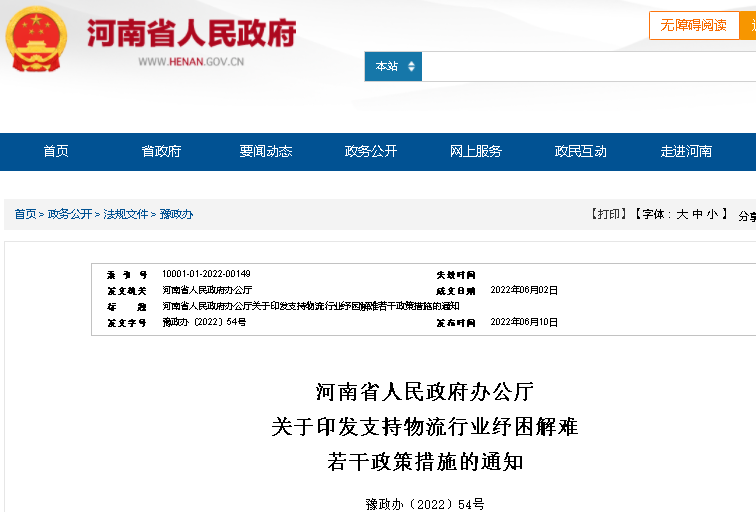Open 走进河南 in the navigation bar
This screenshot has height=512, width=756.
tap(686, 151)
